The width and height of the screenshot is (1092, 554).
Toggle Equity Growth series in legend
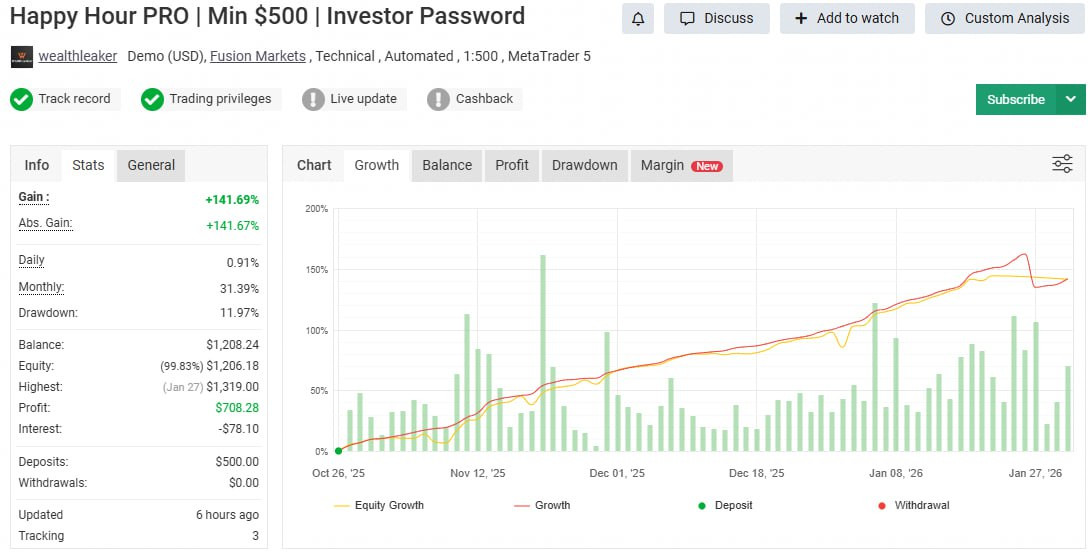(378, 505)
